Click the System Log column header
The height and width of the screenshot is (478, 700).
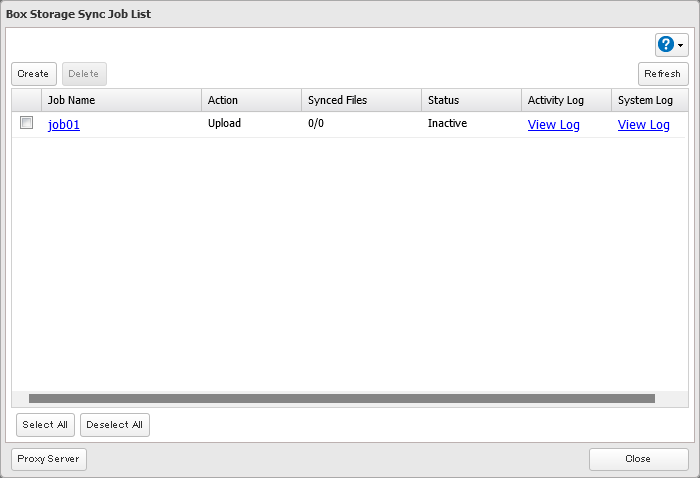(645, 100)
